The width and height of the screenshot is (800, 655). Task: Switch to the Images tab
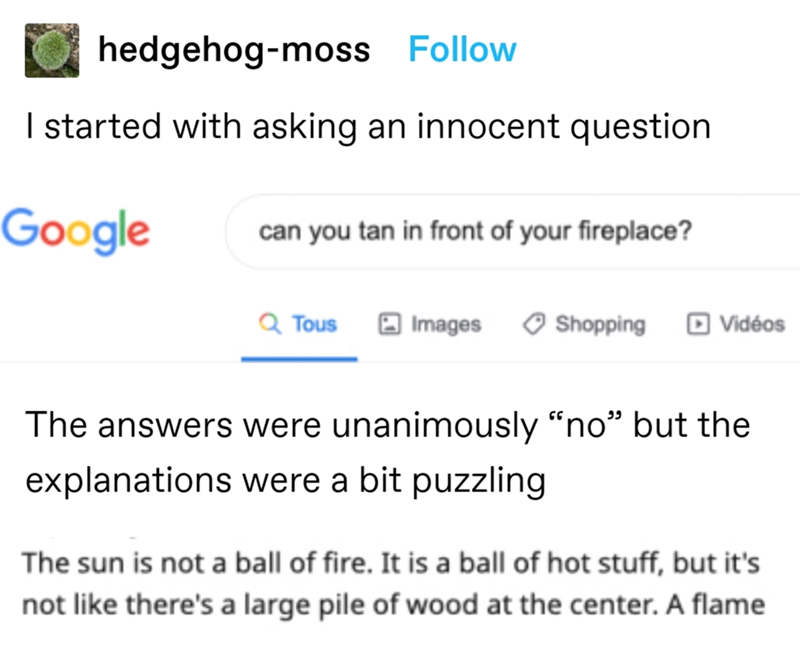[x=446, y=324]
